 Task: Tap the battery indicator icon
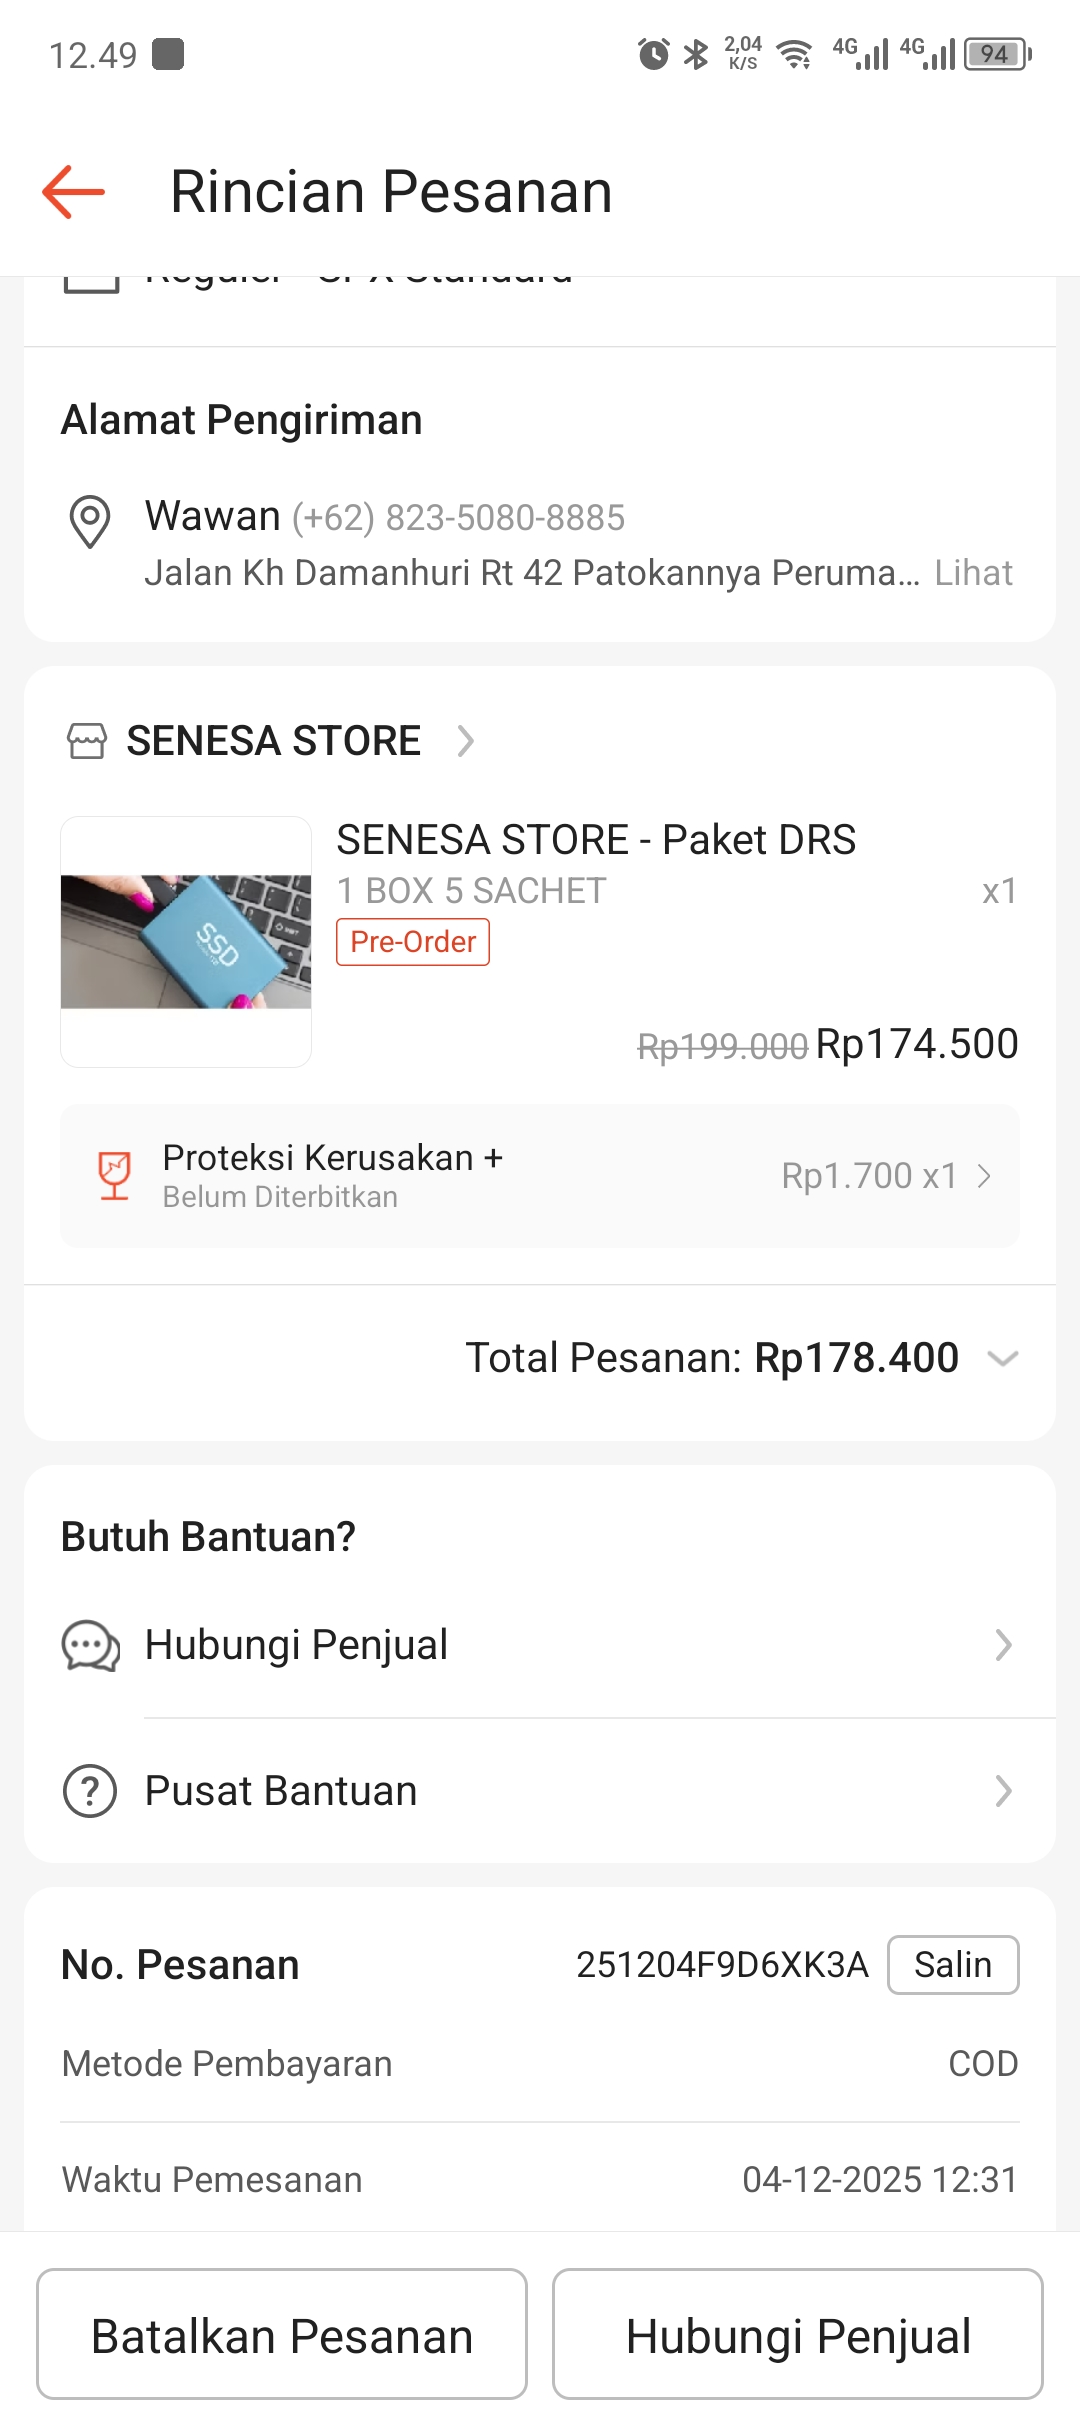click(x=997, y=54)
